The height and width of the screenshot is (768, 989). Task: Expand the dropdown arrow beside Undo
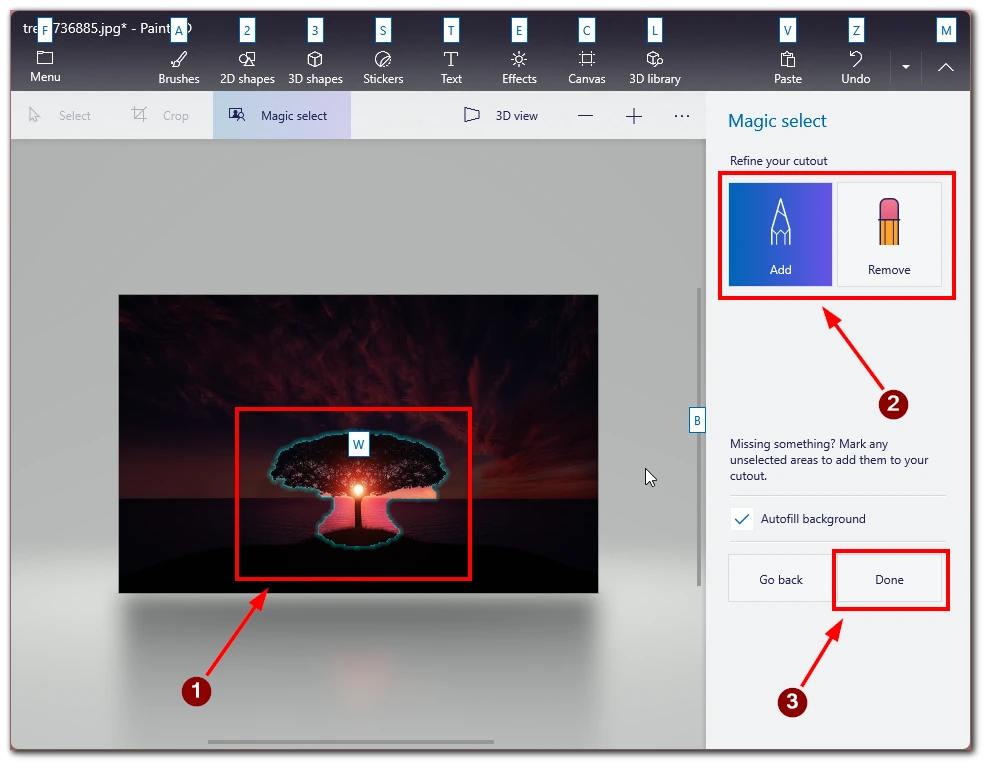(x=906, y=67)
